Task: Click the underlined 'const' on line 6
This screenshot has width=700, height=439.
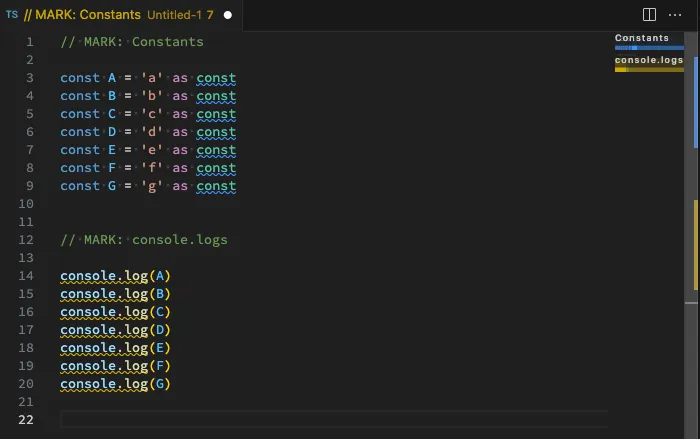Action: point(216,132)
